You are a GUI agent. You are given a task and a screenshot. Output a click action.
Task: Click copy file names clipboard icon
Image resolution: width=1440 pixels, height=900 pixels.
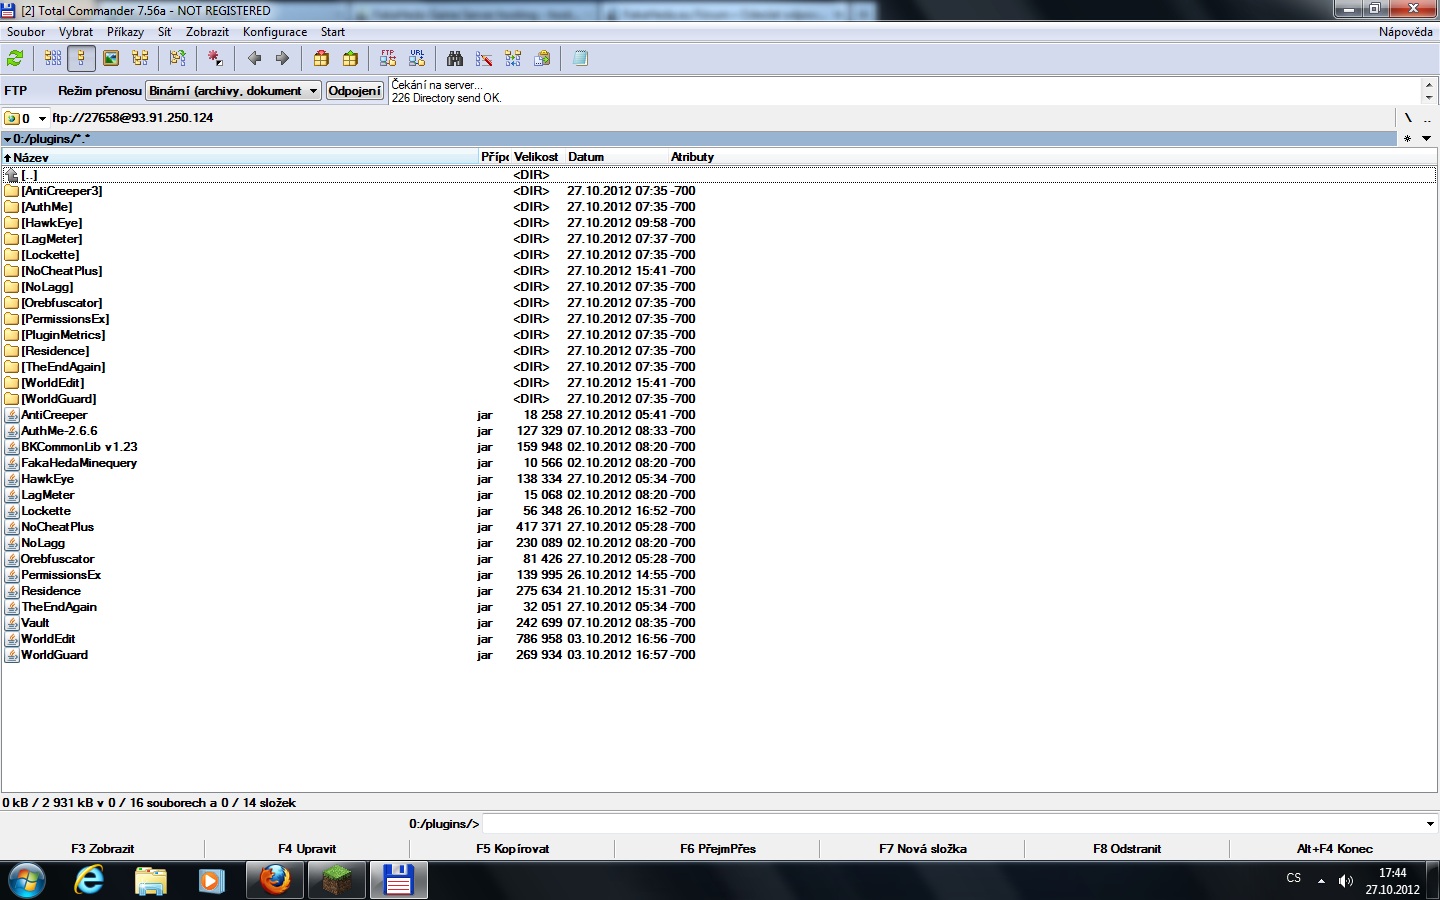(x=542, y=59)
